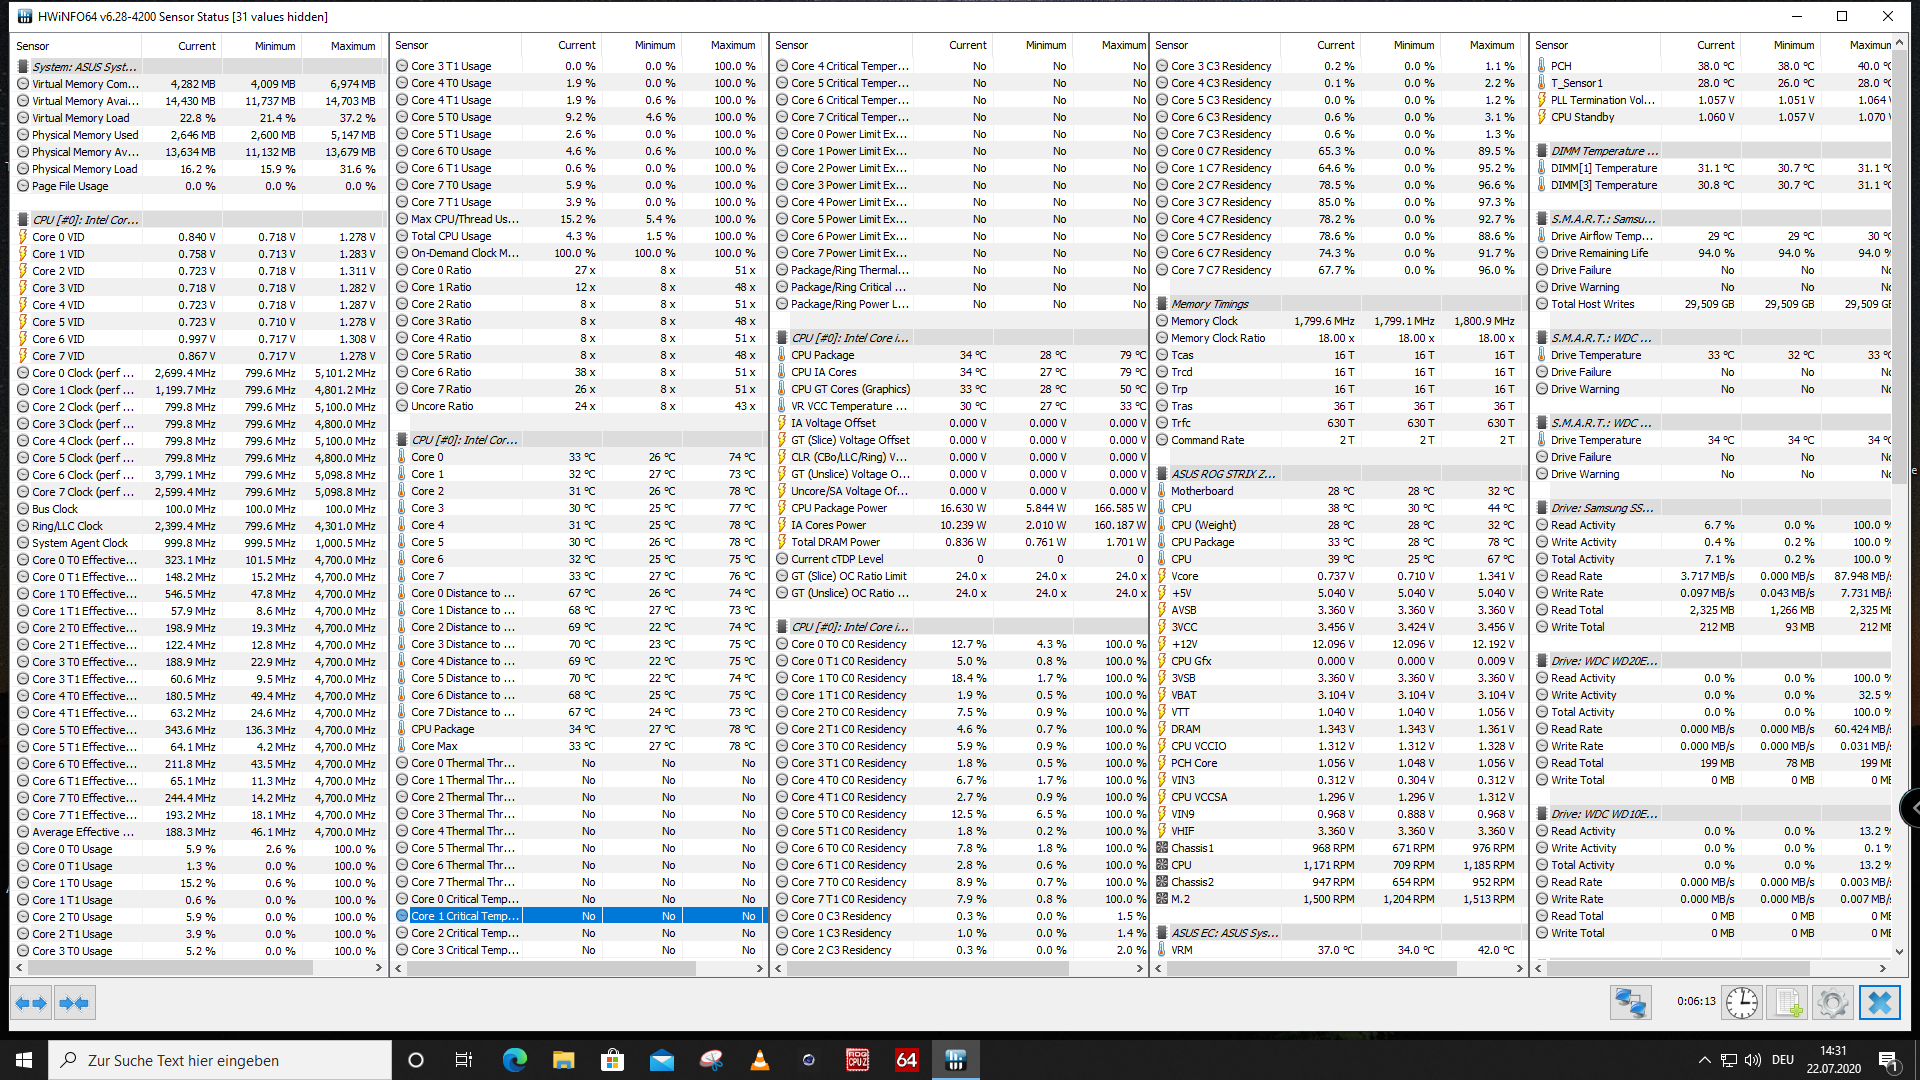Select the System Agent Clock row
This screenshot has height=1080, width=1920.
(x=199, y=543)
